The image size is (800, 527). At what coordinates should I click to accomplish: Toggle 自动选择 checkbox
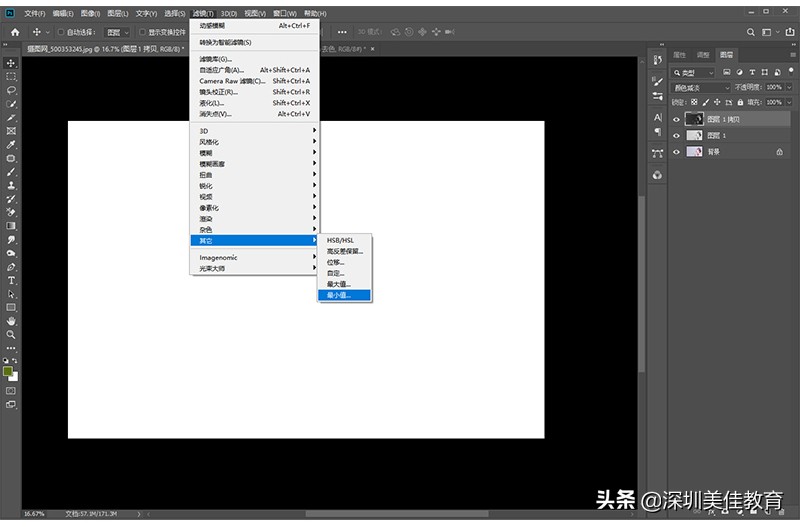tap(61, 32)
